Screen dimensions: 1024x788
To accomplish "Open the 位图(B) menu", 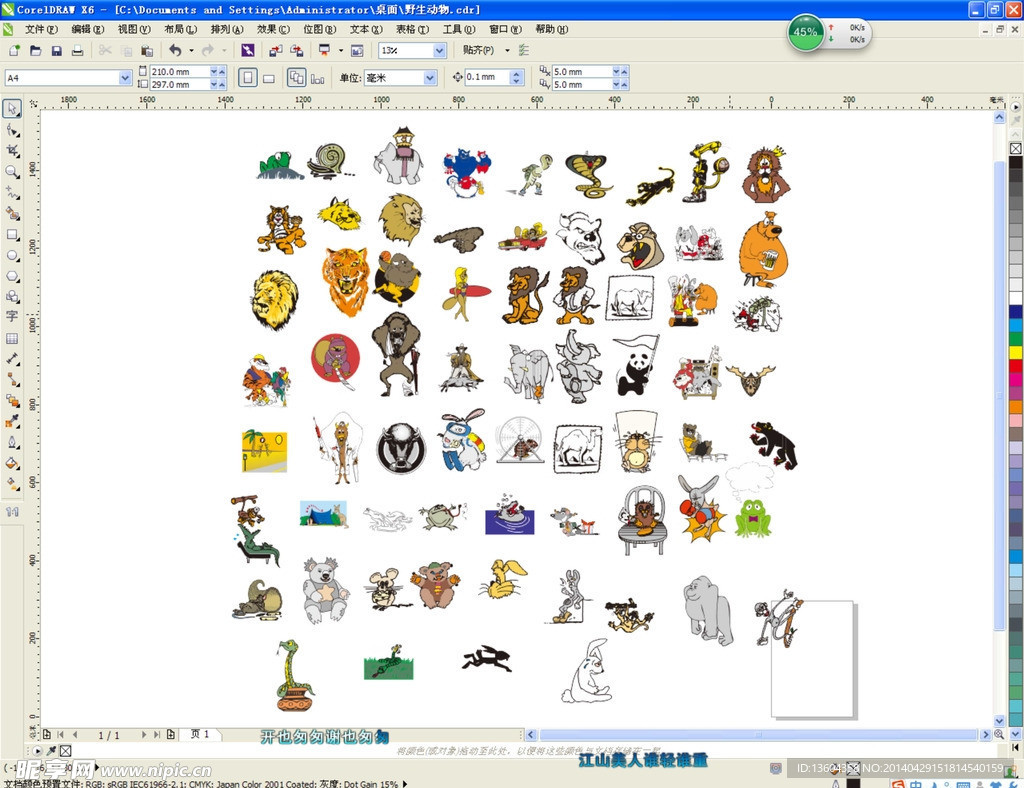I will pos(319,29).
